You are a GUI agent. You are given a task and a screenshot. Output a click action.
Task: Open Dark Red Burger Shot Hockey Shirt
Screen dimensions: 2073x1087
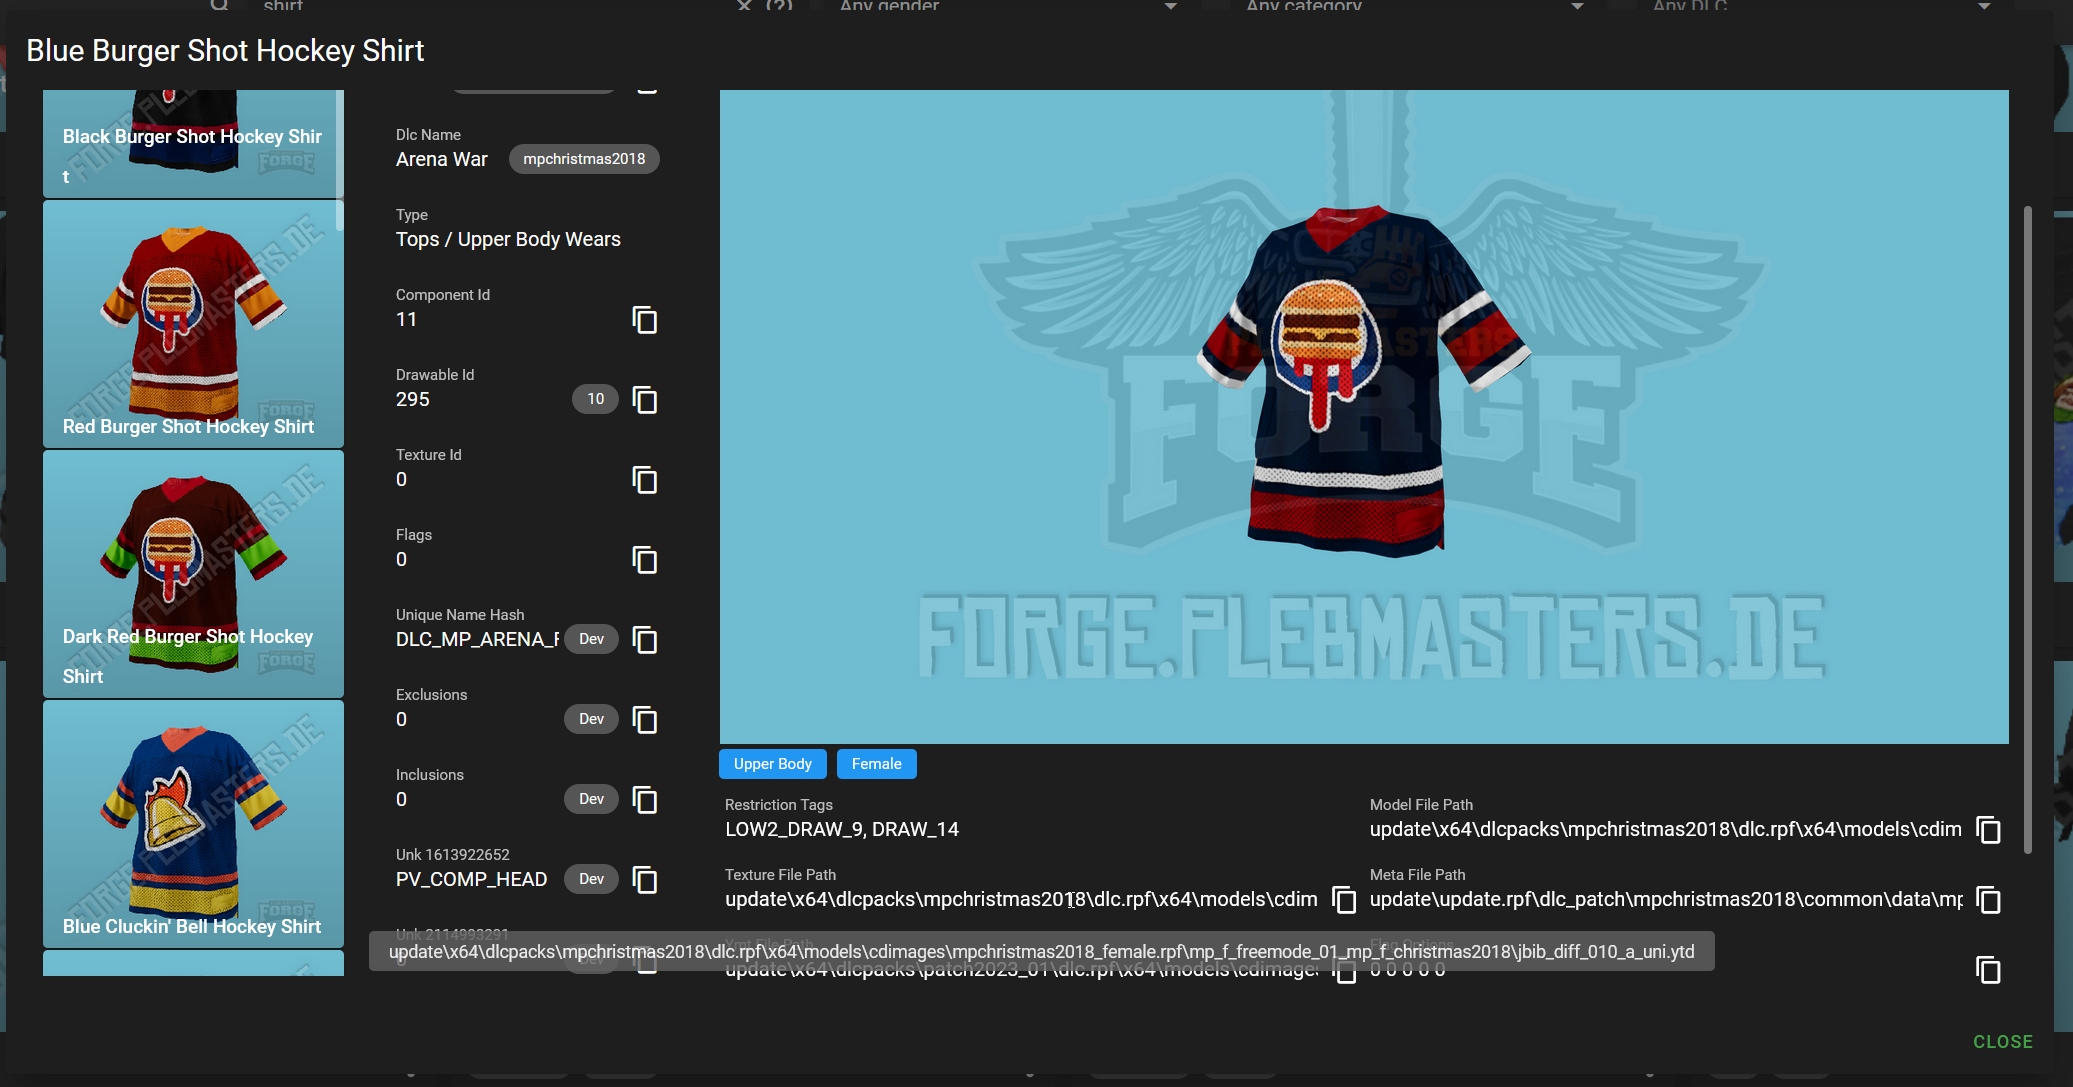193,573
